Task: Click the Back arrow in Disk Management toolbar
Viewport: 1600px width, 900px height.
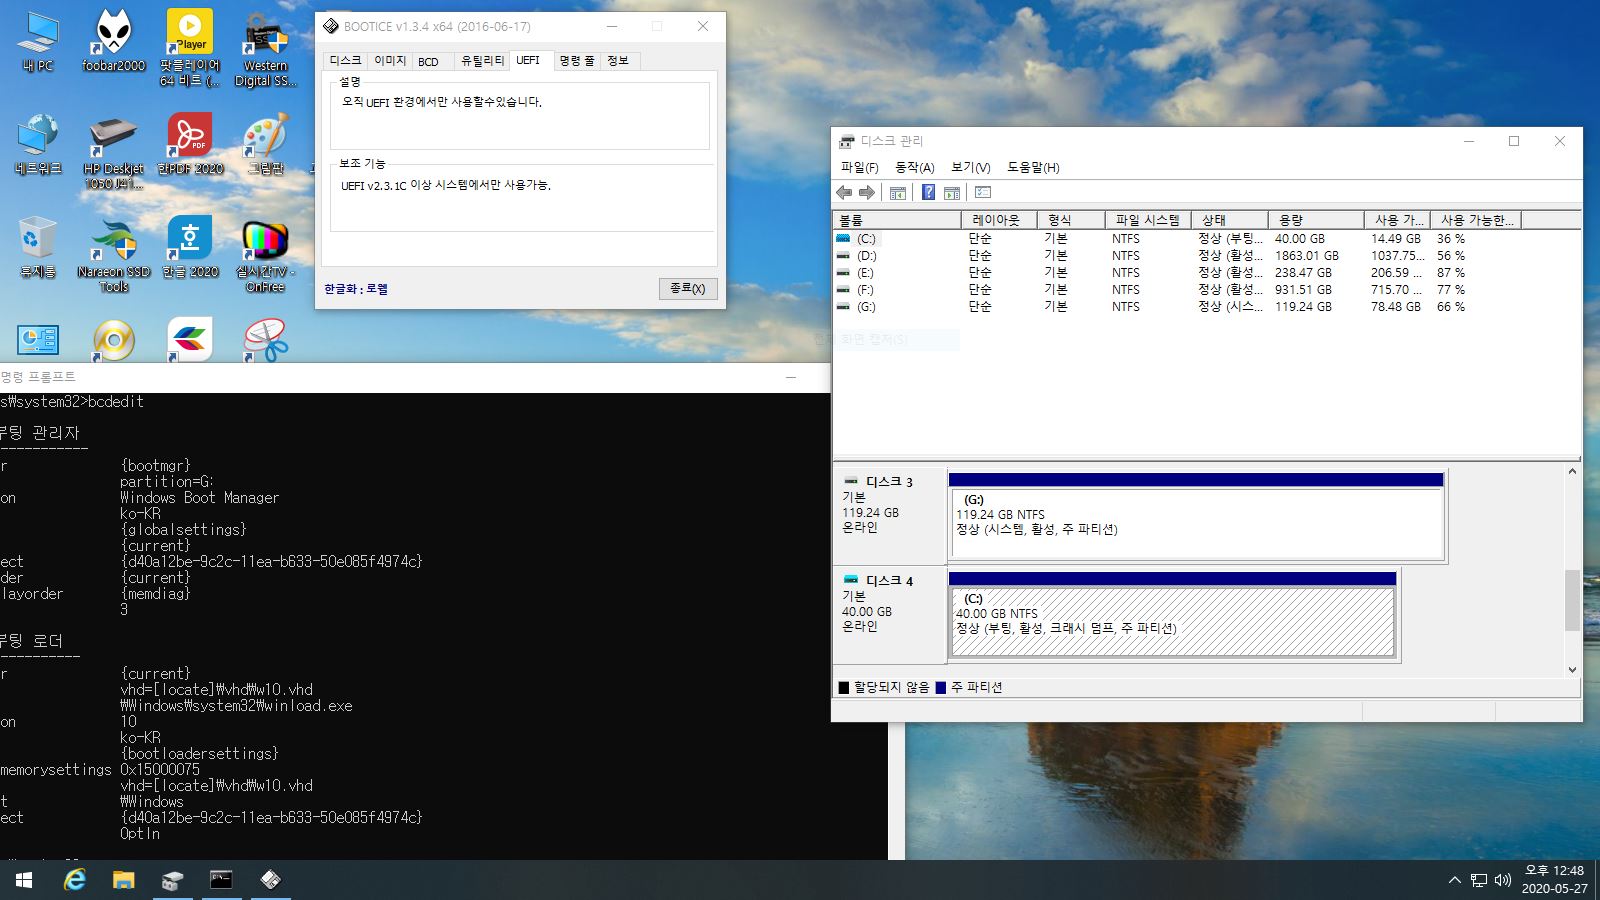Action: [x=844, y=192]
